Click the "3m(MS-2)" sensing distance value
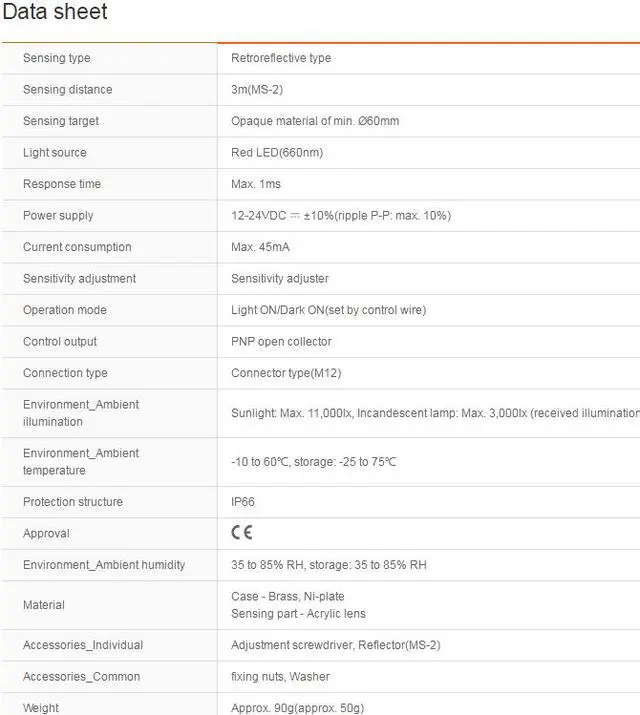The image size is (640, 715). point(257,90)
